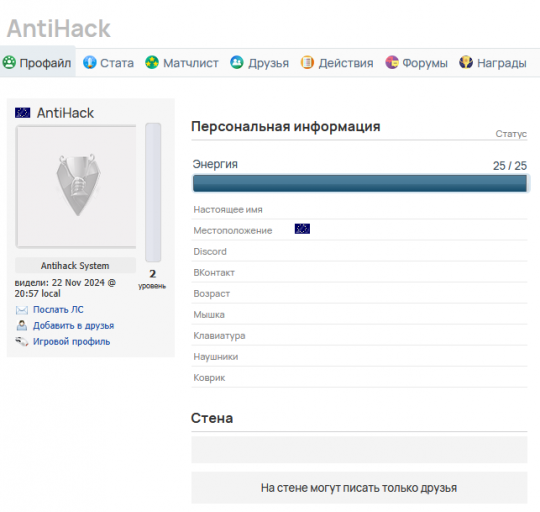Click the Коврик row label
This screenshot has height=512, width=540.
209,377
